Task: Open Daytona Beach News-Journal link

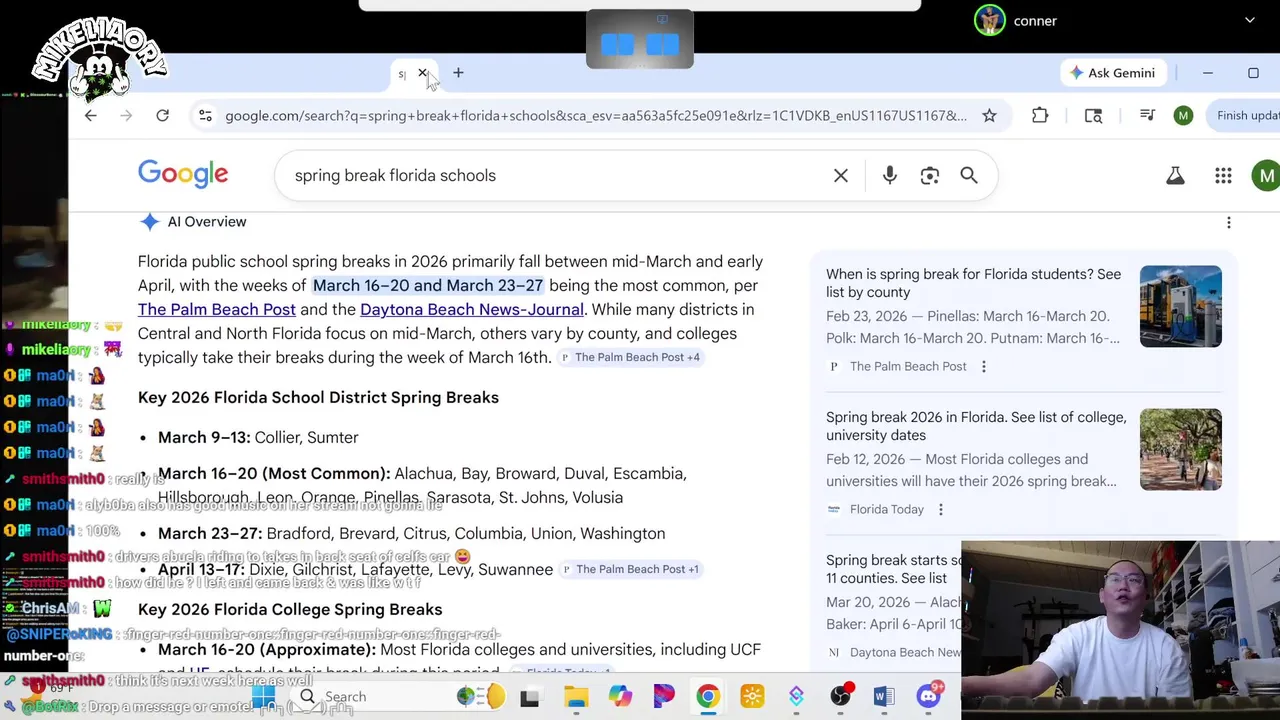Action: pyautogui.click(x=472, y=310)
